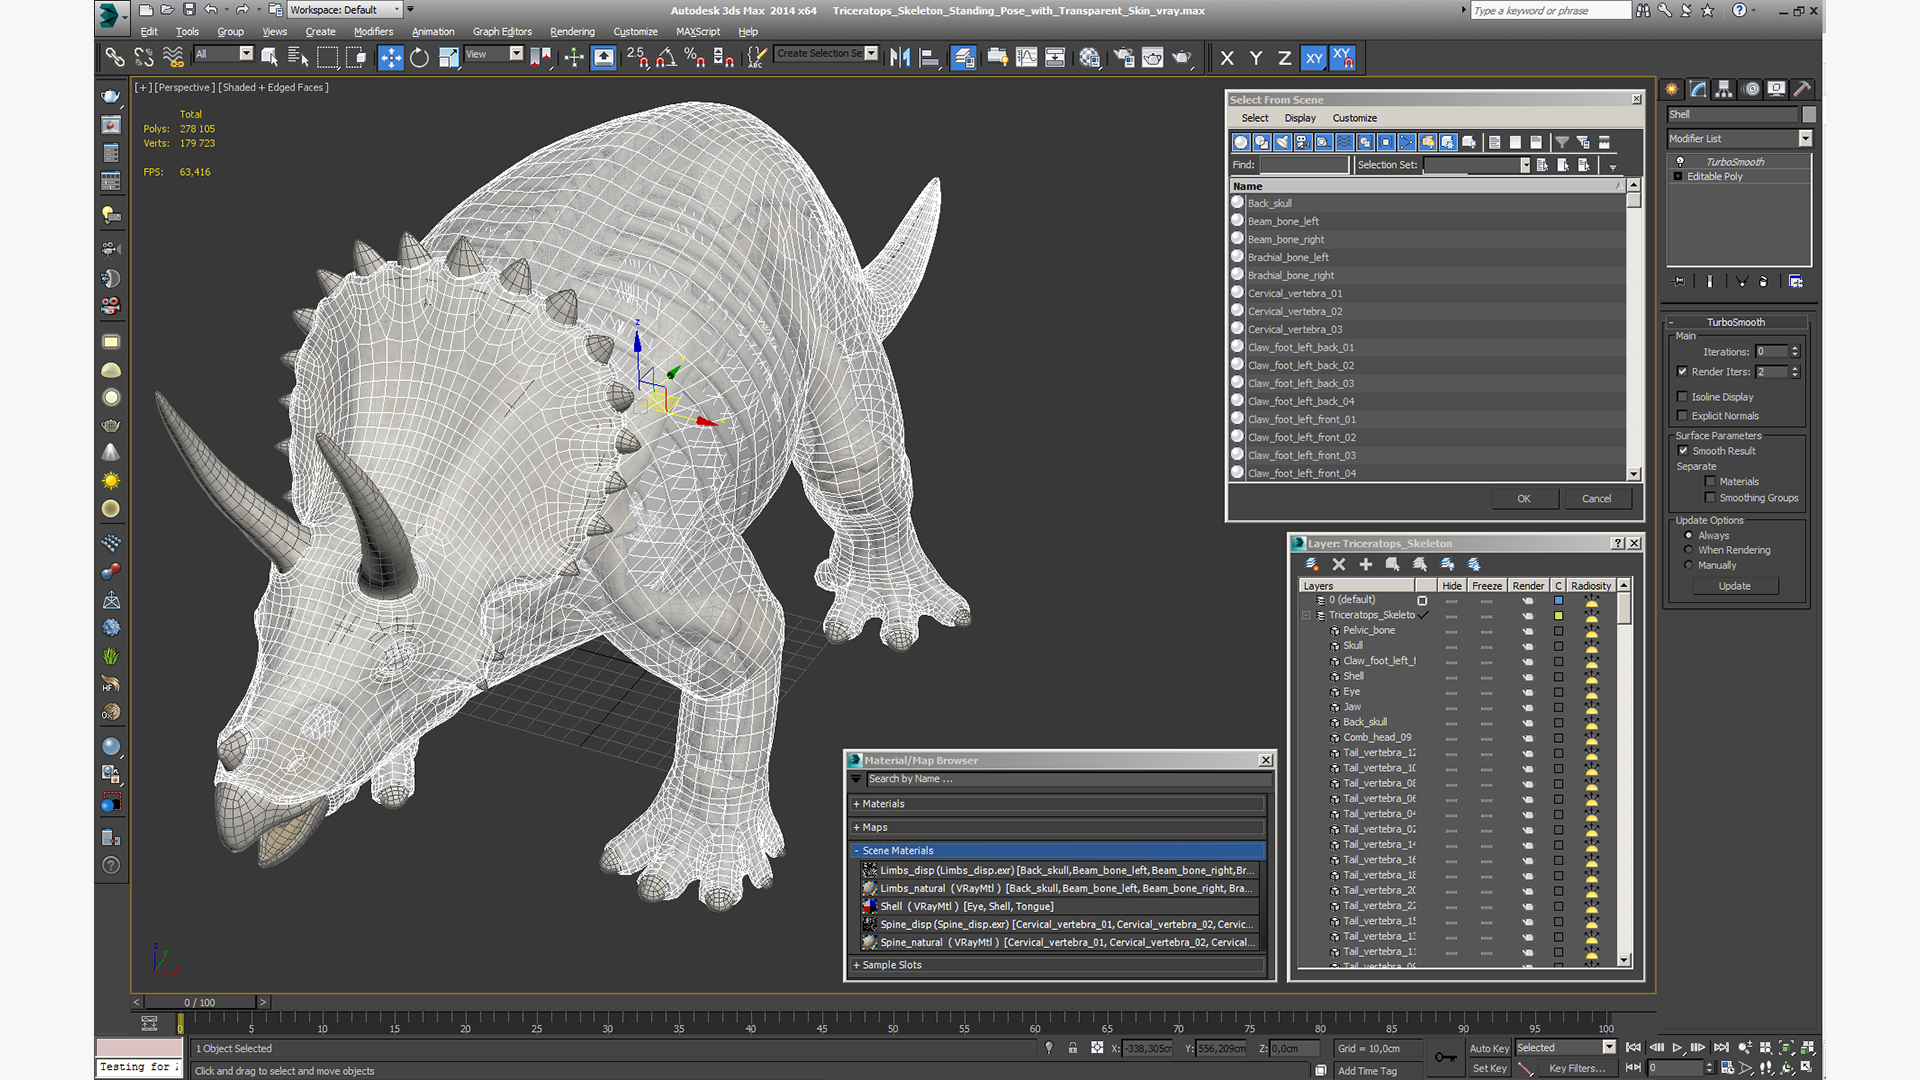Viewport: 1920px width, 1080px height.
Task: Expand the Sample Slots group
Action: pos(1058,966)
